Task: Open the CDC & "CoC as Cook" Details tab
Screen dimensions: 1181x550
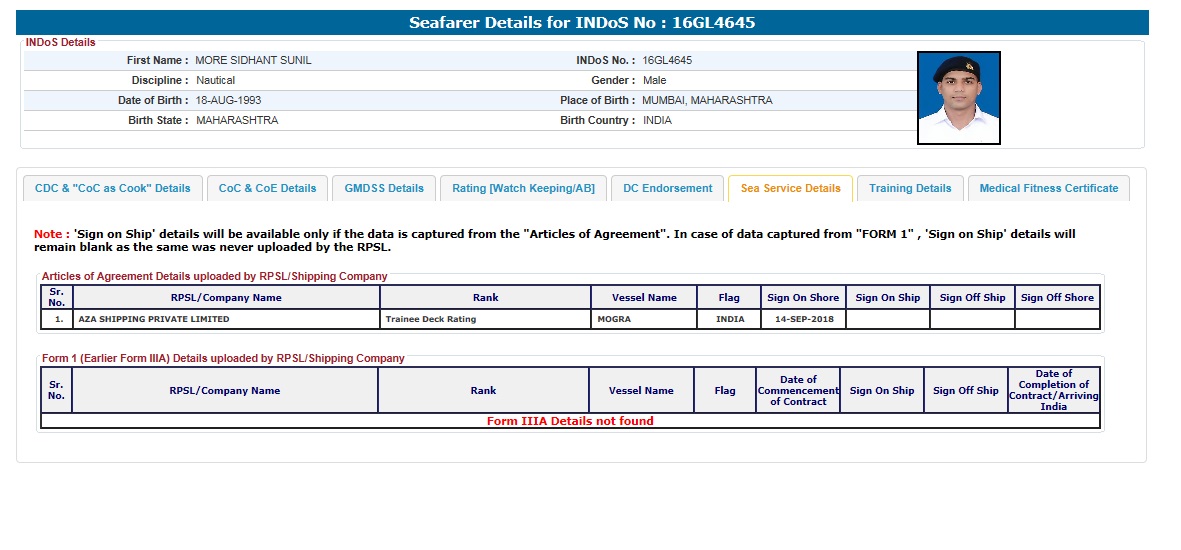Action: (113, 188)
